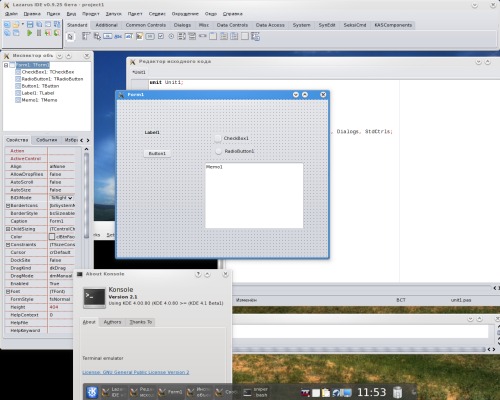Switch to the Common Controls palette tab
Viewport: 500px width, 400px height.
tap(146, 25)
